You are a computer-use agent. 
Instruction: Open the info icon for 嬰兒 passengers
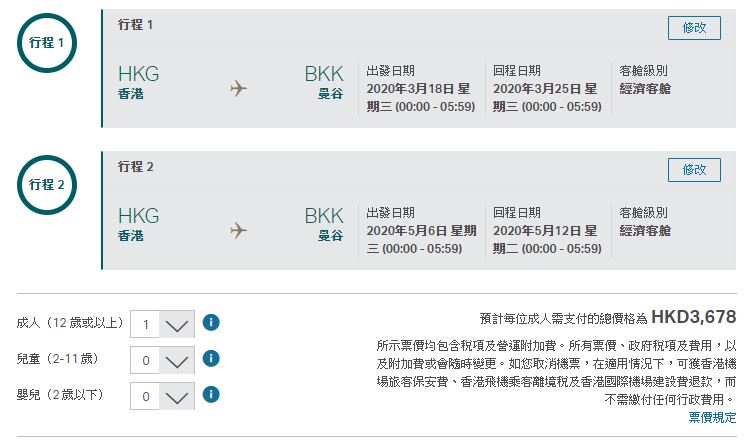[211, 394]
